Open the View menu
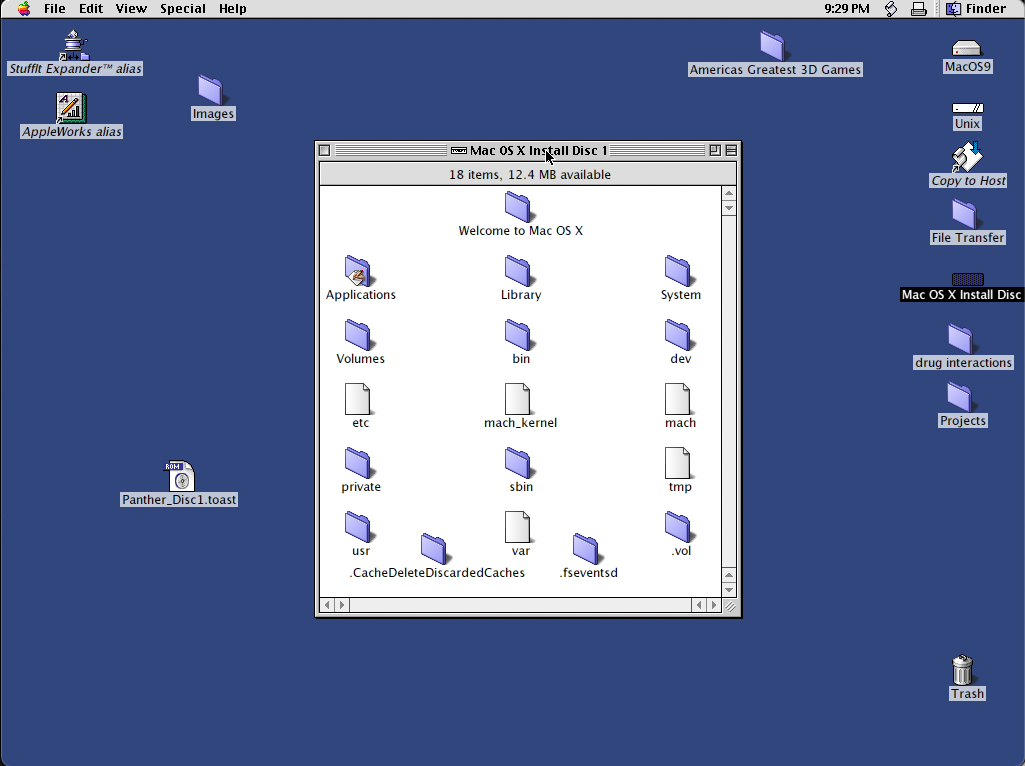Viewport: 1025px width, 766px height. coord(131,8)
